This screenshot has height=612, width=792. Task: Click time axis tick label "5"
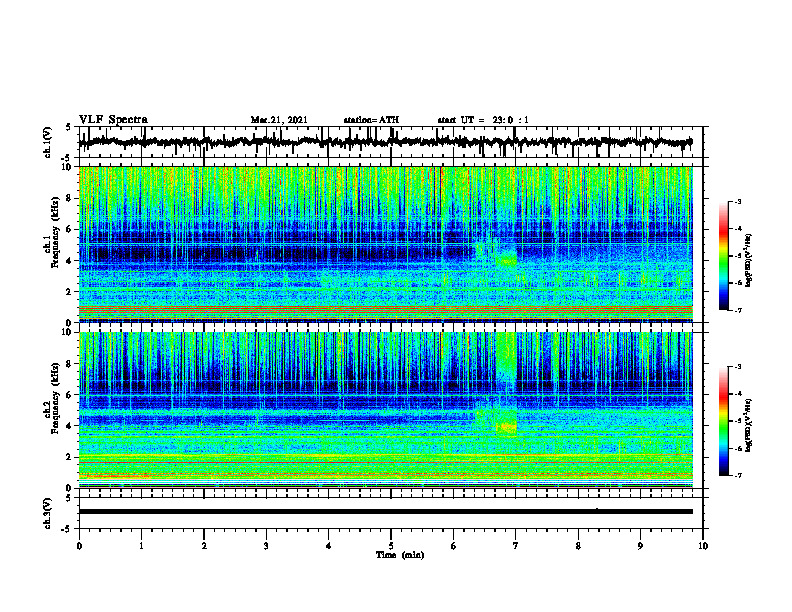point(391,546)
